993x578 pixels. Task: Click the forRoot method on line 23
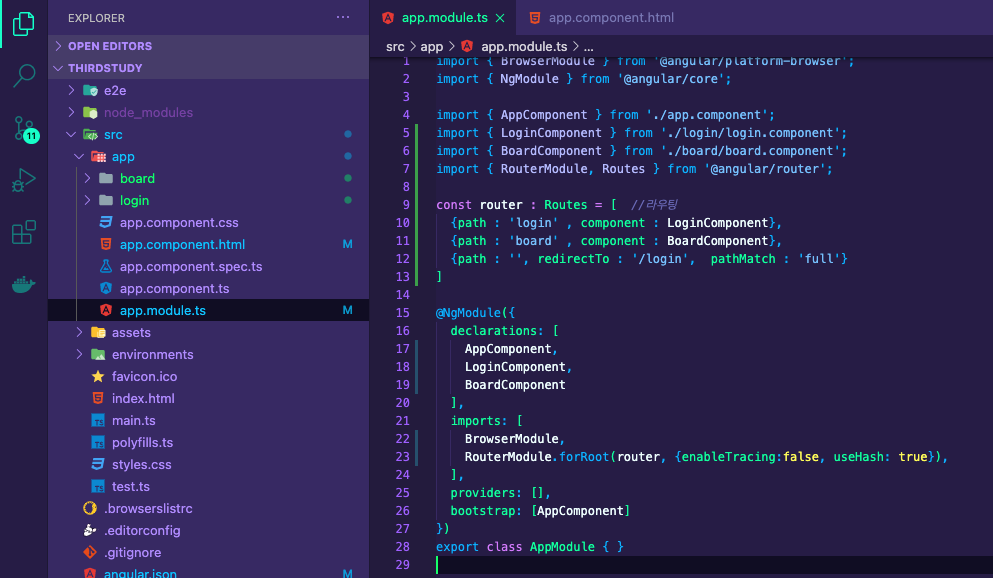(x=583, y=457)
